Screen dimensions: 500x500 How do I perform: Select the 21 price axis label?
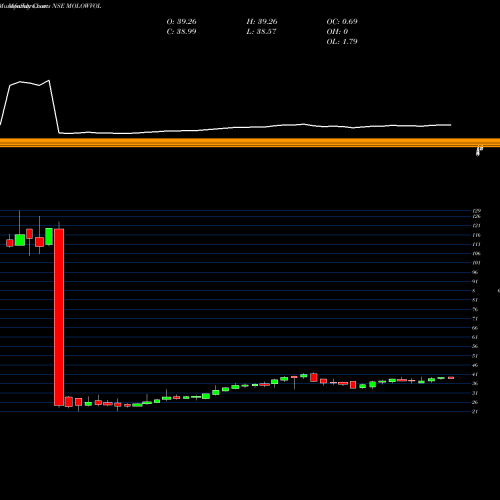[475, 411]
